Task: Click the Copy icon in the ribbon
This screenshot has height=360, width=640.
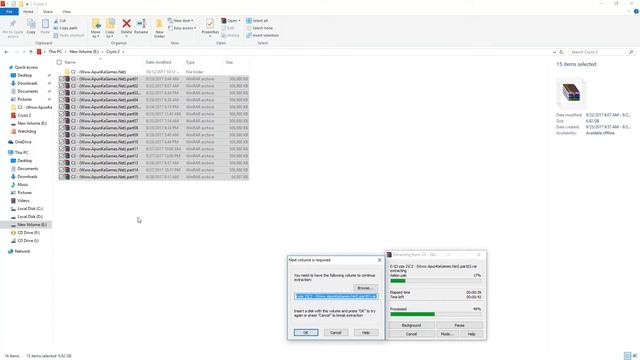Action: 31,25
